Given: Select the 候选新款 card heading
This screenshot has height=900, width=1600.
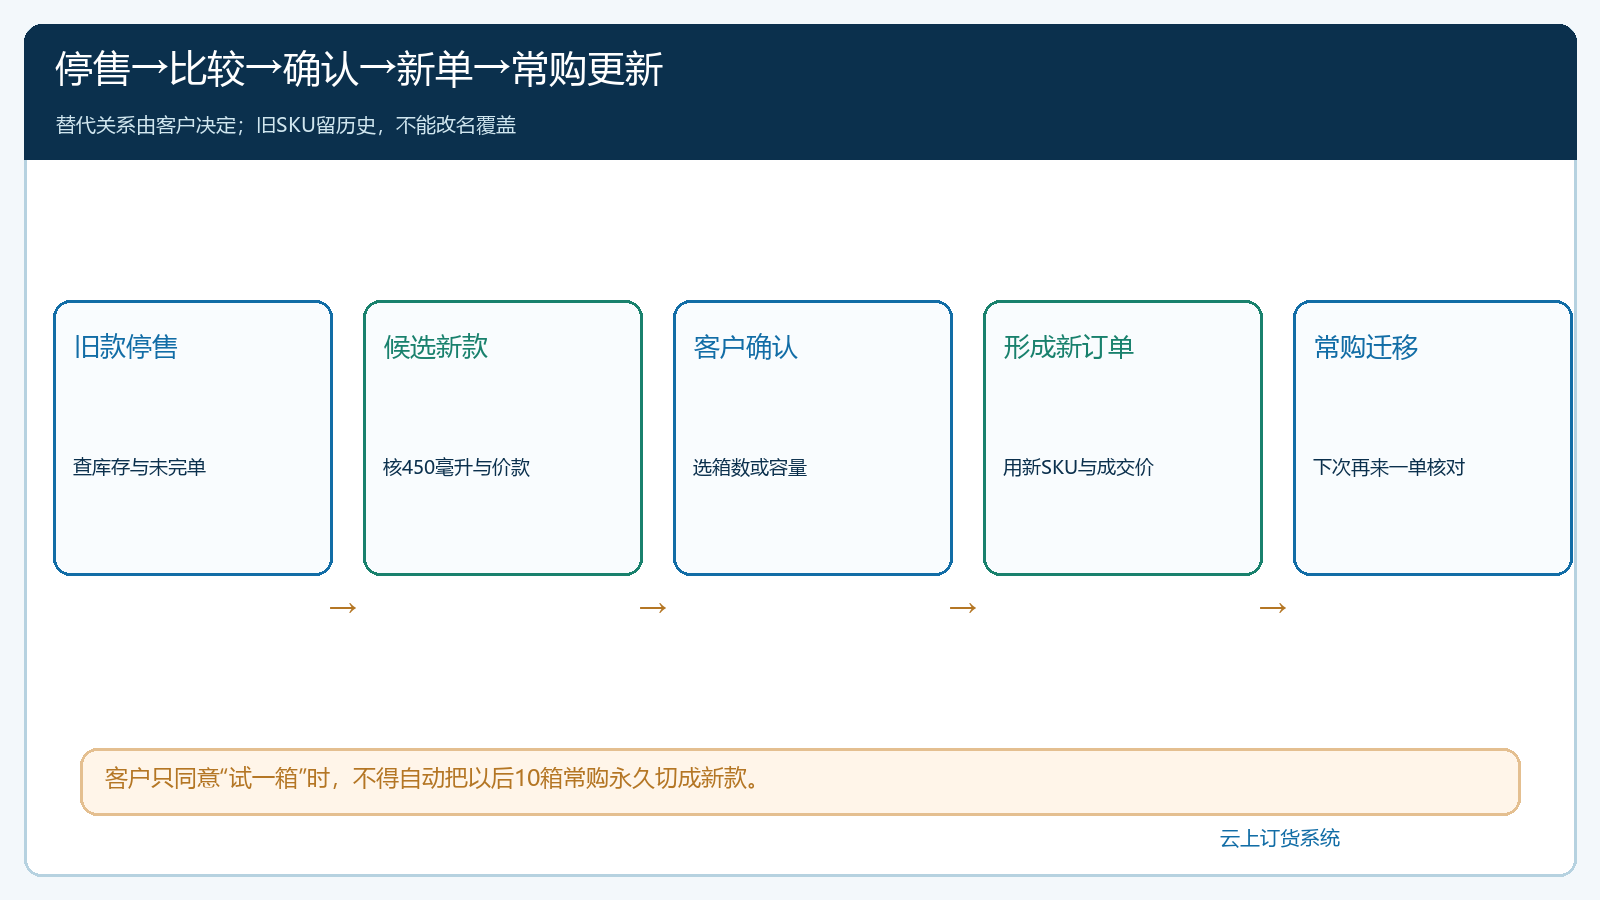Looking at the screenshot, I should pos(436,347).
